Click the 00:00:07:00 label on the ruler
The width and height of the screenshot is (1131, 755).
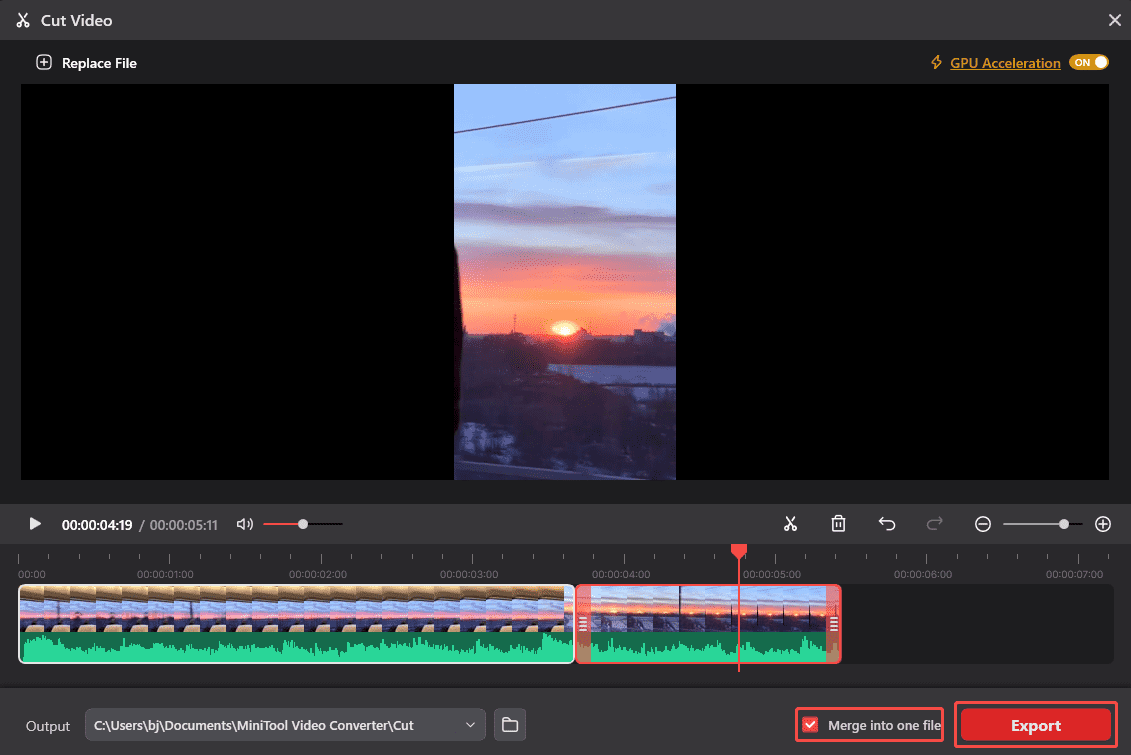click(x=1074, y=575)
